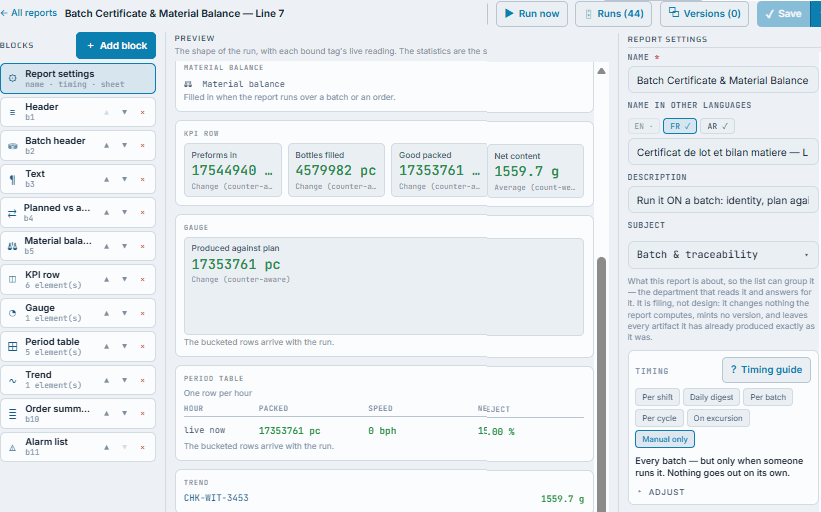Delete the Material balance block
Screen dimensions: 821x512
click(x=142, y=246)
